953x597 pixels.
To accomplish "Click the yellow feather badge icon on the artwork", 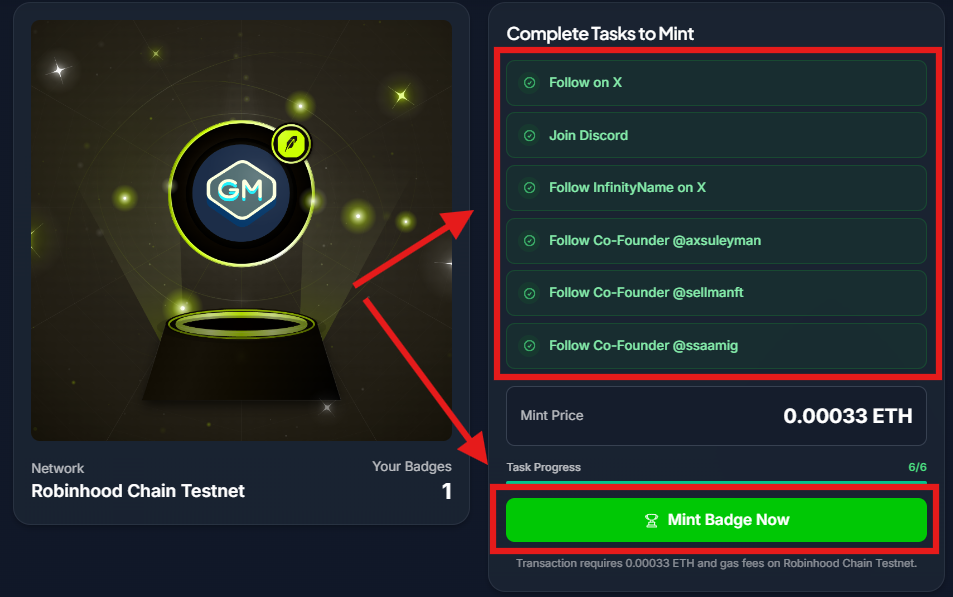I will pos(291,144).
